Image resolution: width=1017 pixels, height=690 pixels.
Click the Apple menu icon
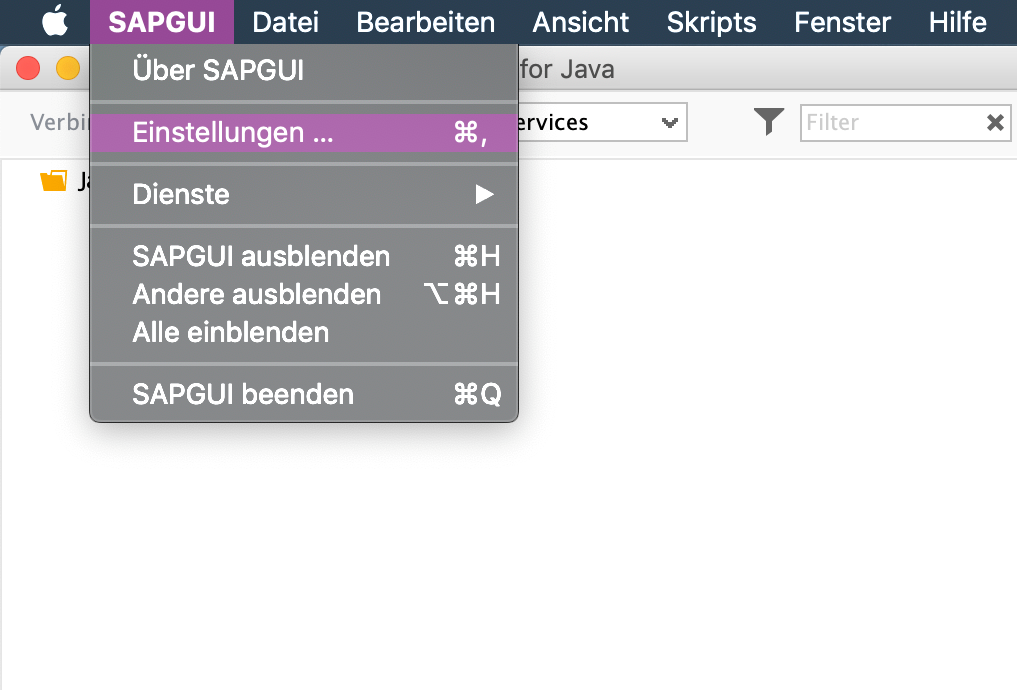click(54, 21)
